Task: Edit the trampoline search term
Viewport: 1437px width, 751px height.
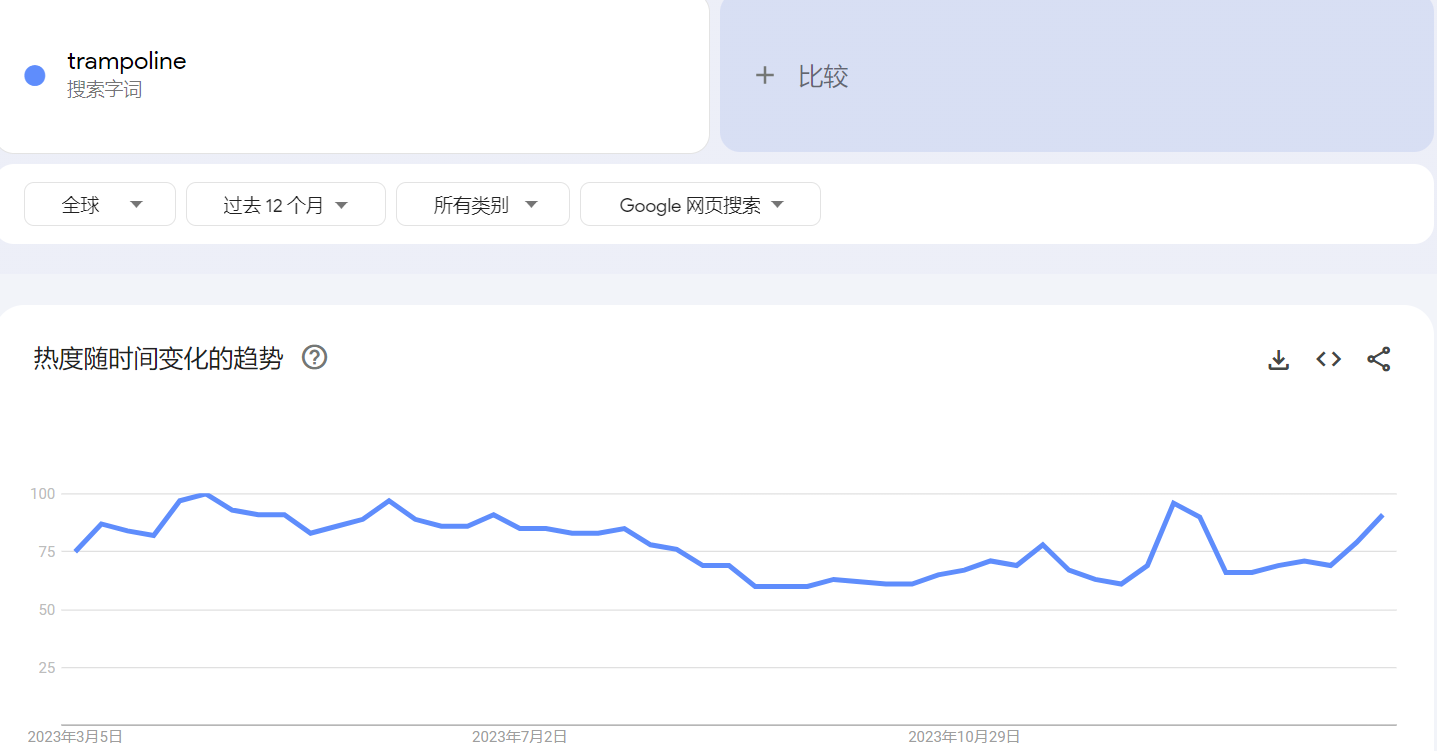Action: coord(127,61)
